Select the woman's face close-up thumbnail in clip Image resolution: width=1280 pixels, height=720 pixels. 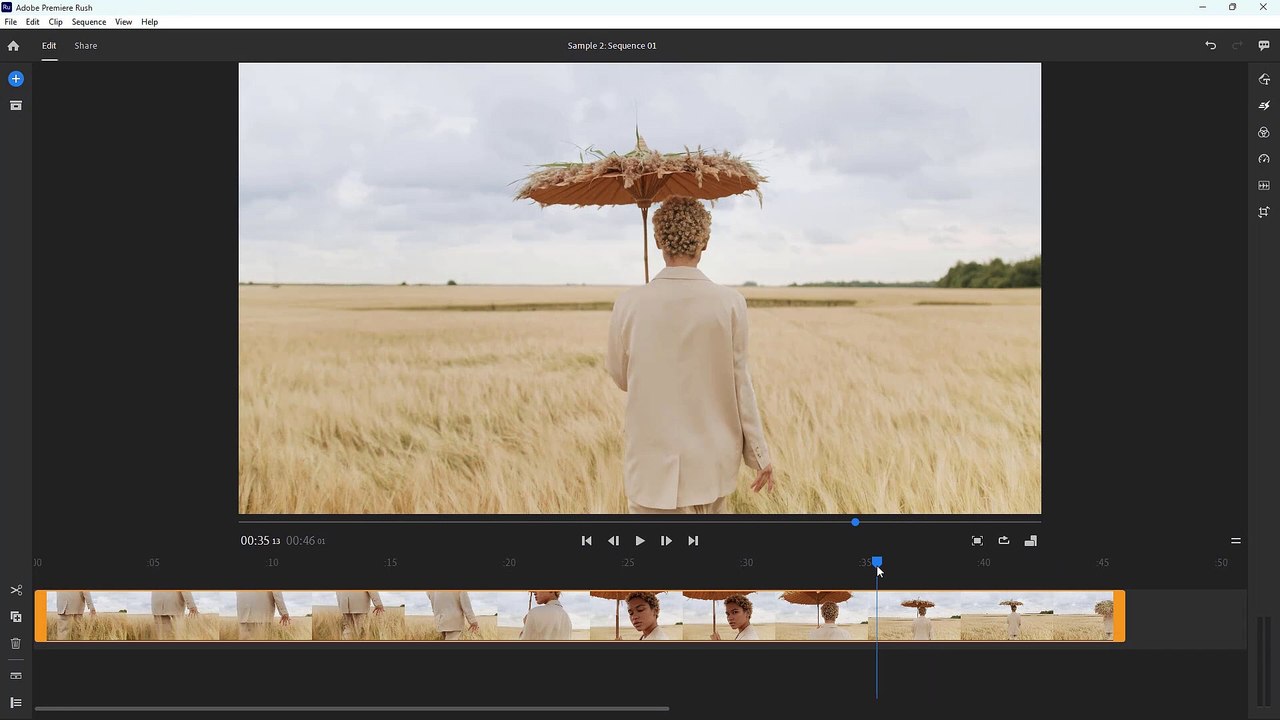636,616
